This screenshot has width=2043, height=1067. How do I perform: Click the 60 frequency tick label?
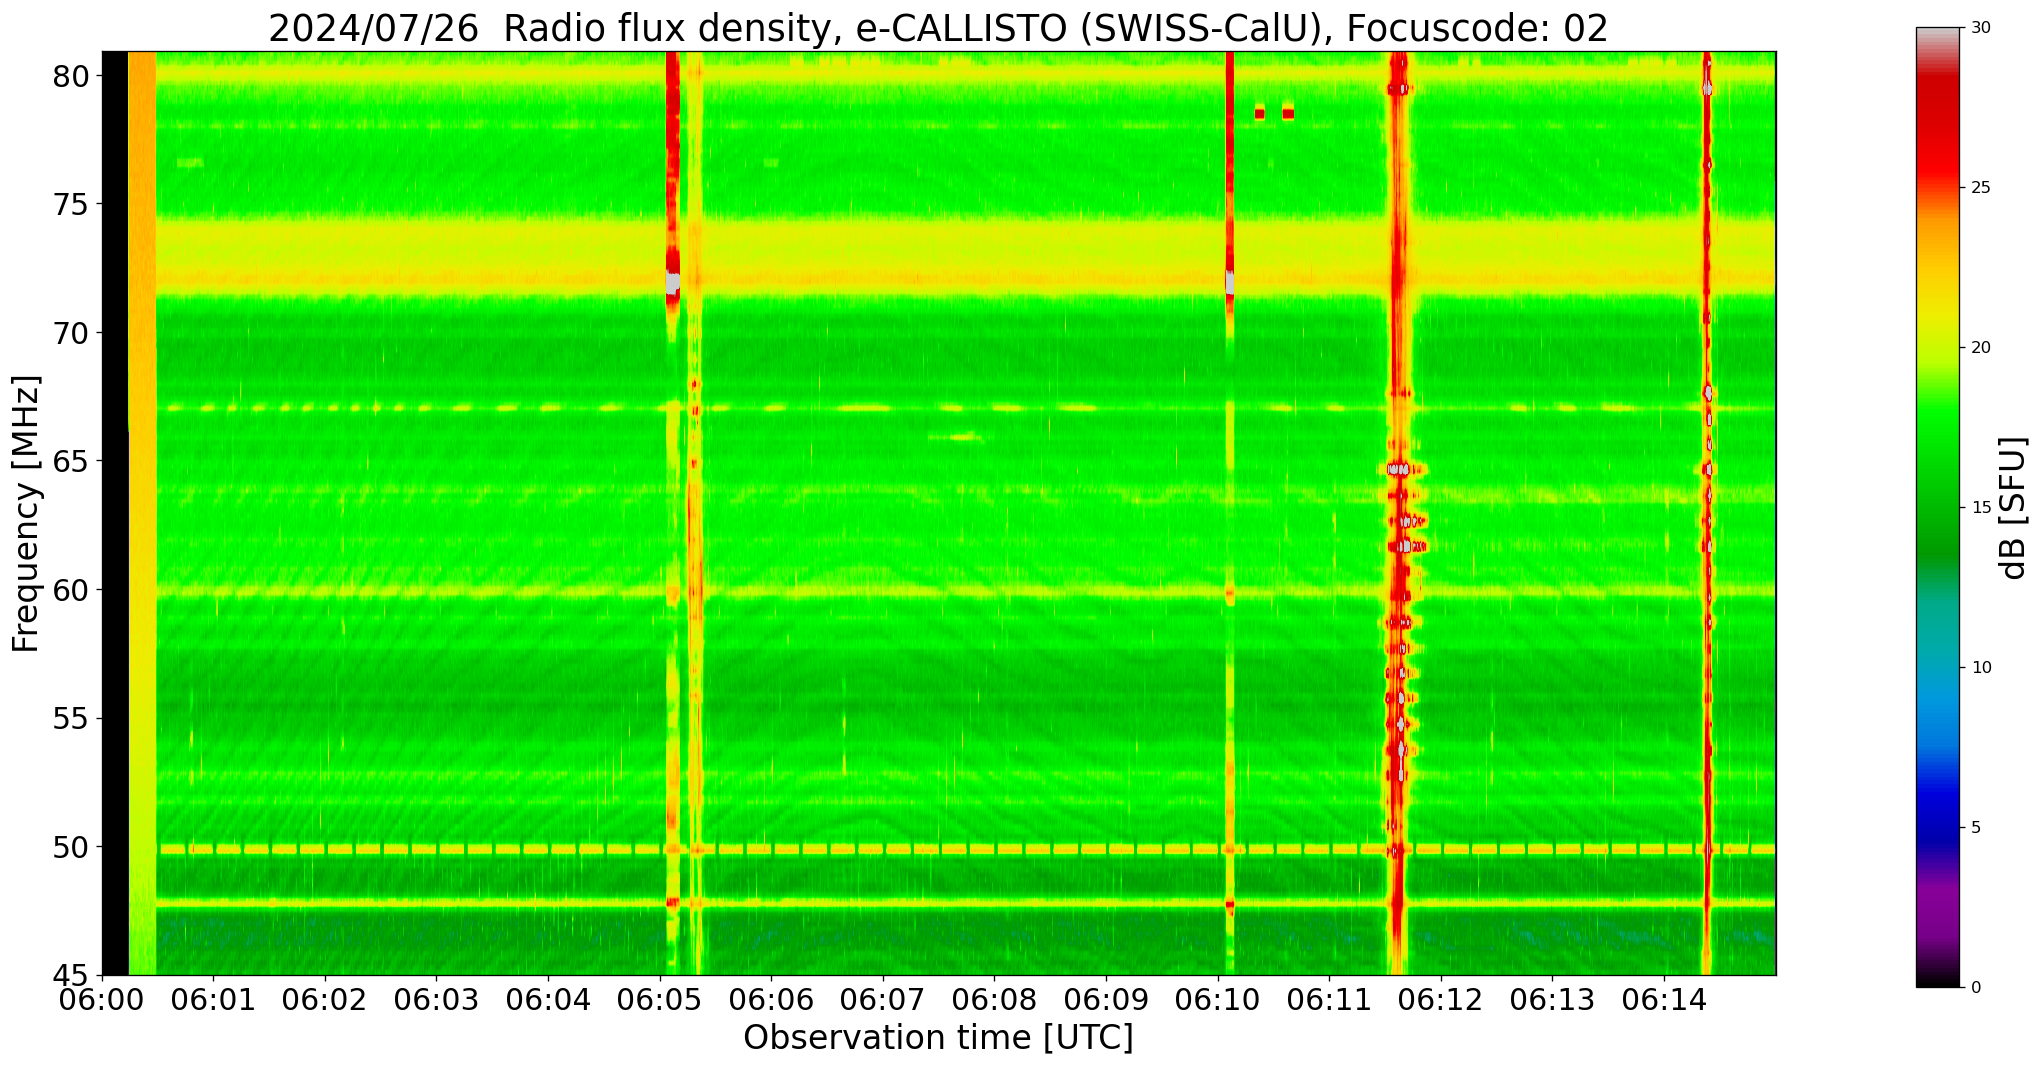point(71,590)
